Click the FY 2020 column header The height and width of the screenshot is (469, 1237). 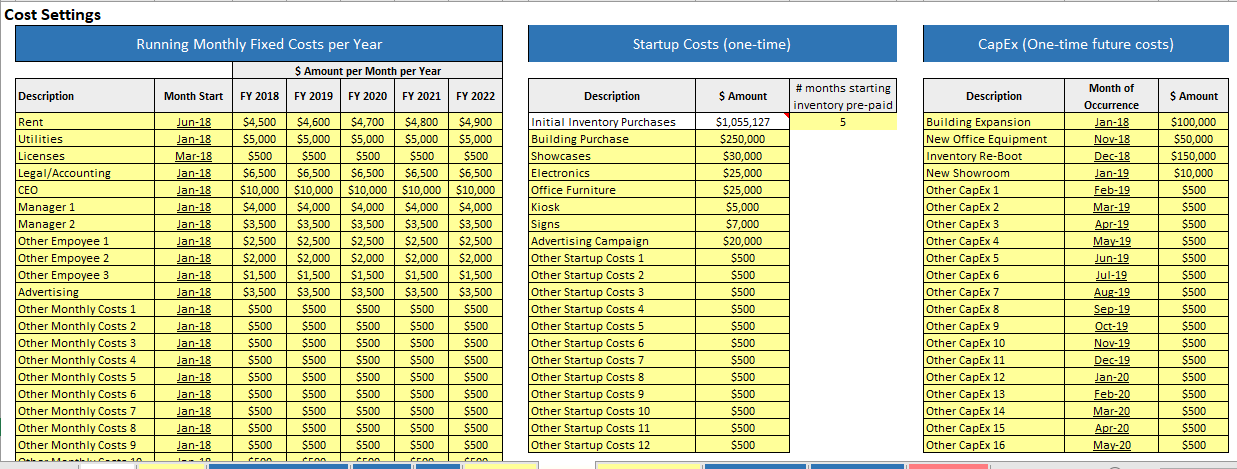tap(368, 96)
